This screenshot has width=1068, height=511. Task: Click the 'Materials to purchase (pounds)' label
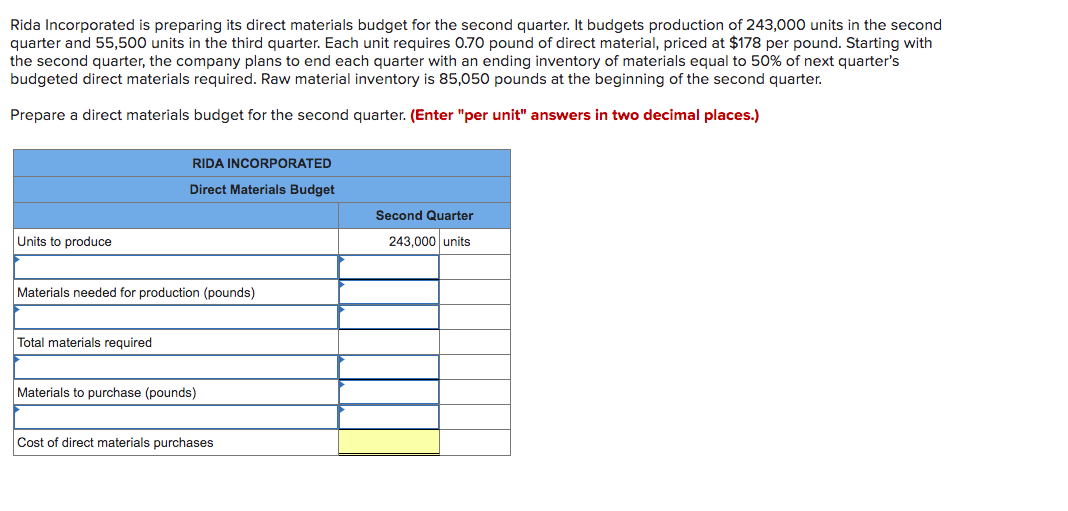(x=107, y=392)
